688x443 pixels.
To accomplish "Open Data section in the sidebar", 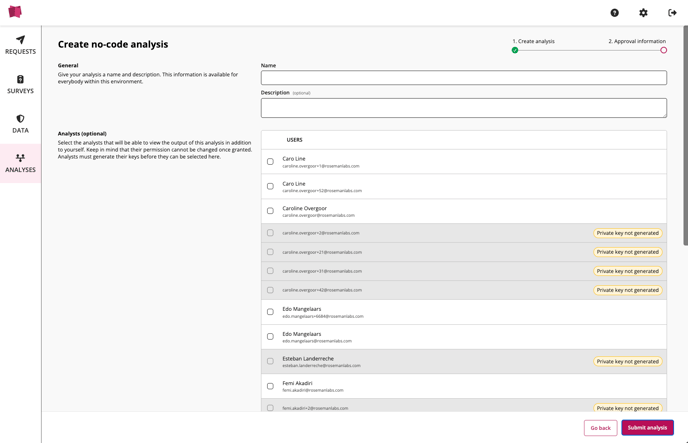I will [20, 124].
